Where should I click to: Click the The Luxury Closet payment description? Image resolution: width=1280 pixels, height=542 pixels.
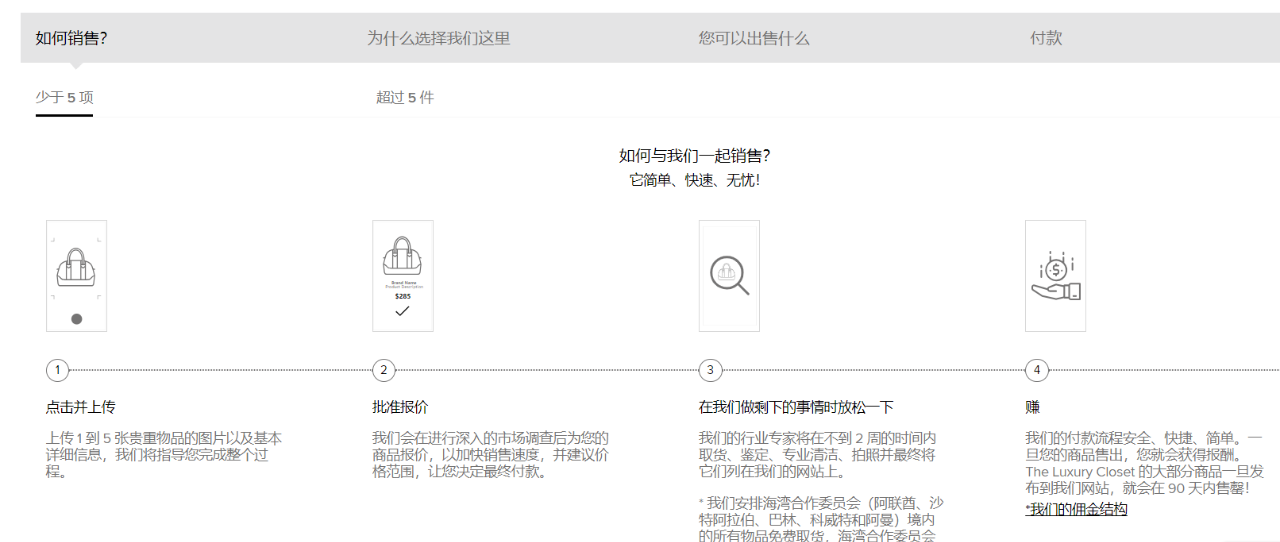(x=1144, y=463)
